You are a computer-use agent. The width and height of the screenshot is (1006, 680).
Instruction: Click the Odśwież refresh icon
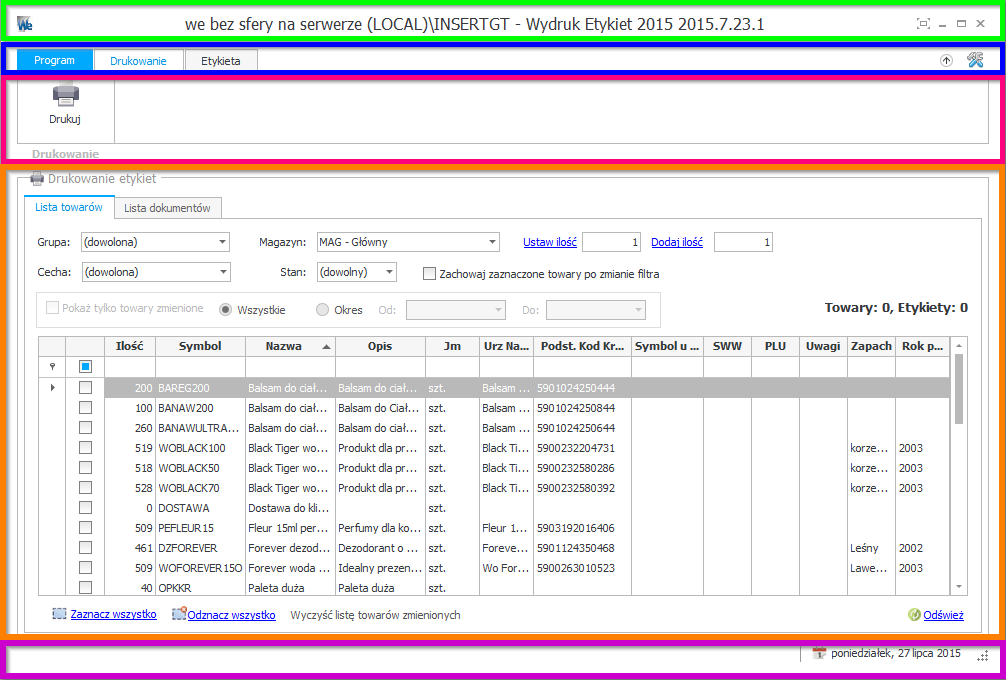[x=914, y=615]
